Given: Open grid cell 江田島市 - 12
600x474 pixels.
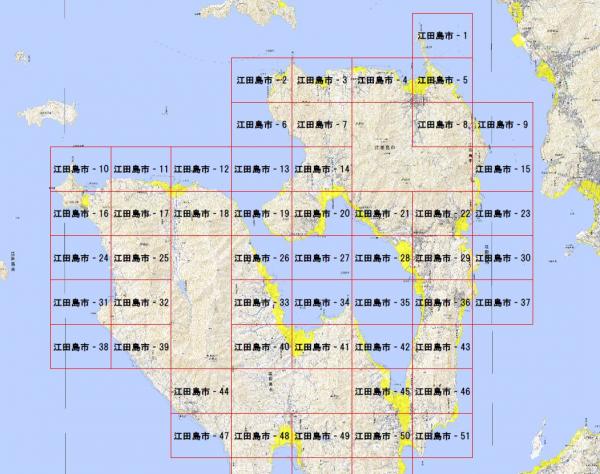Looking at the screenshot, I should tap(201, 169).
